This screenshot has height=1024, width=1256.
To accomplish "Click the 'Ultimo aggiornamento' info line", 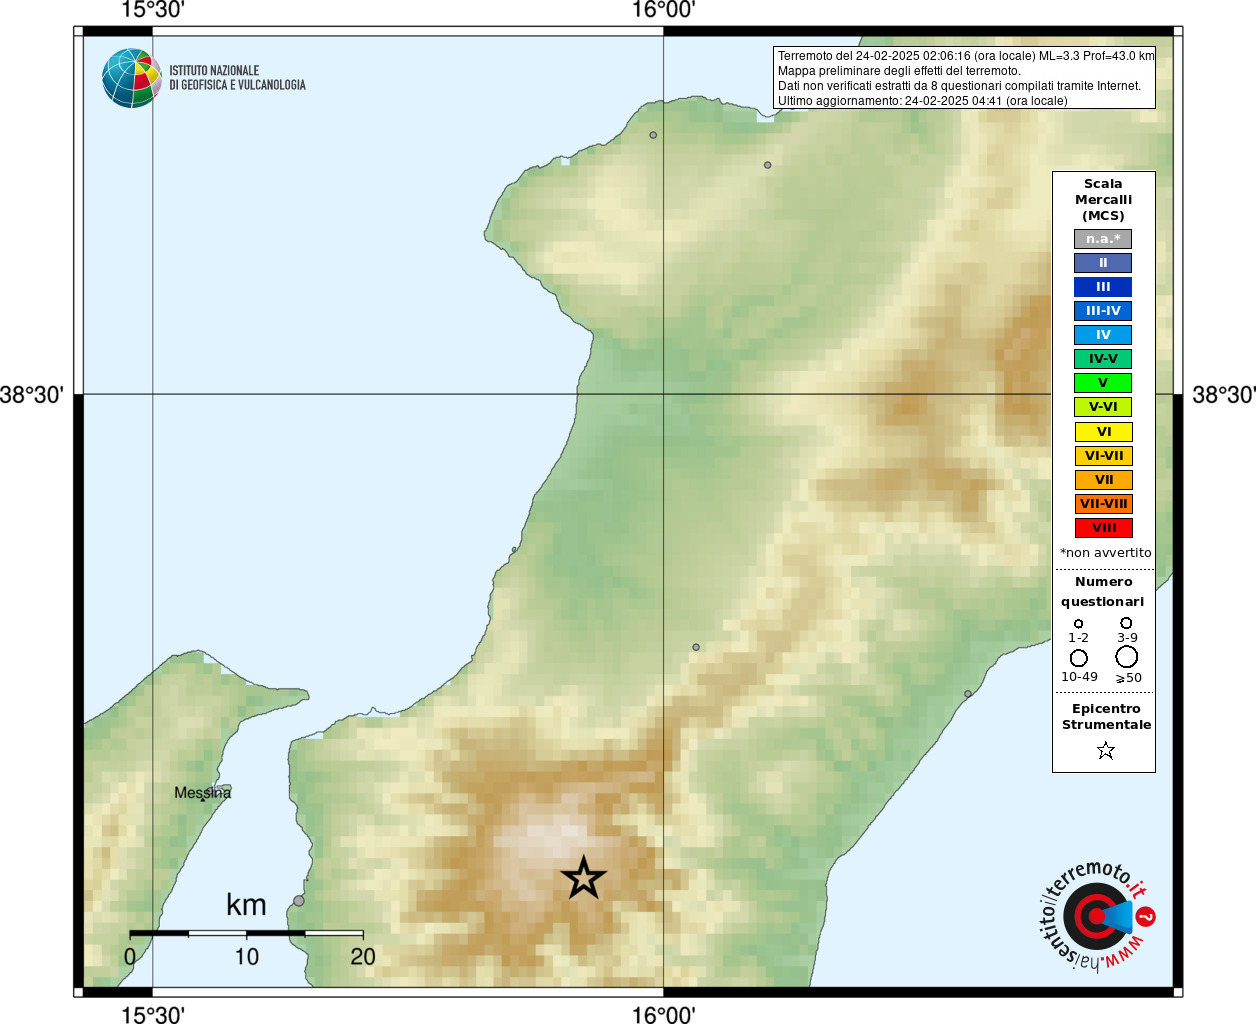I will 922,101.
